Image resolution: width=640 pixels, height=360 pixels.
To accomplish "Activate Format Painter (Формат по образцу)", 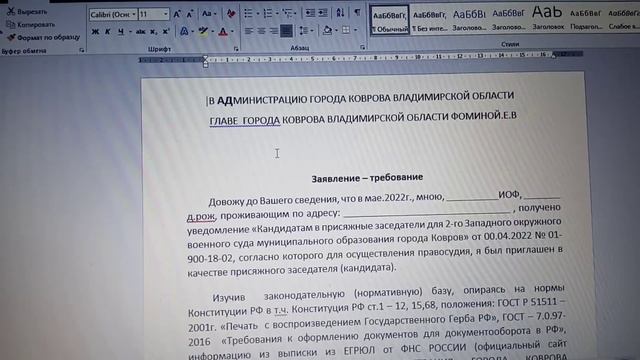I will point(43,37).
